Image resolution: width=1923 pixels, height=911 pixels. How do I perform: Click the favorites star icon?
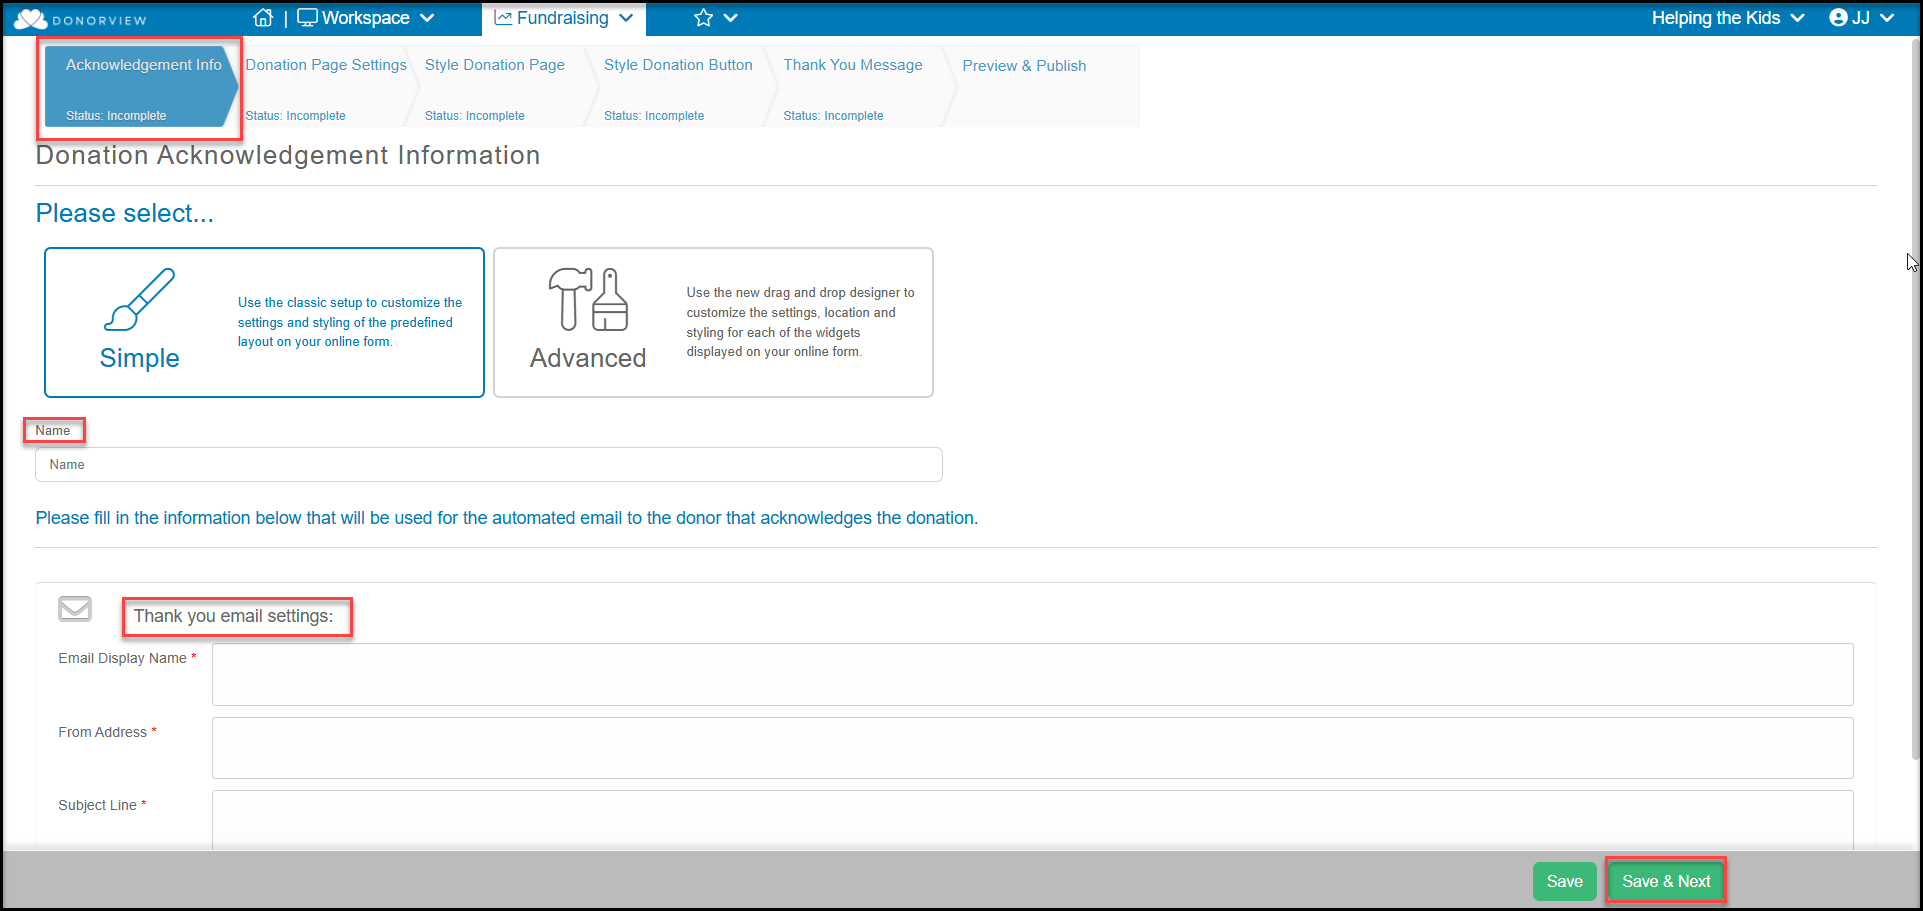coord(704,18)
